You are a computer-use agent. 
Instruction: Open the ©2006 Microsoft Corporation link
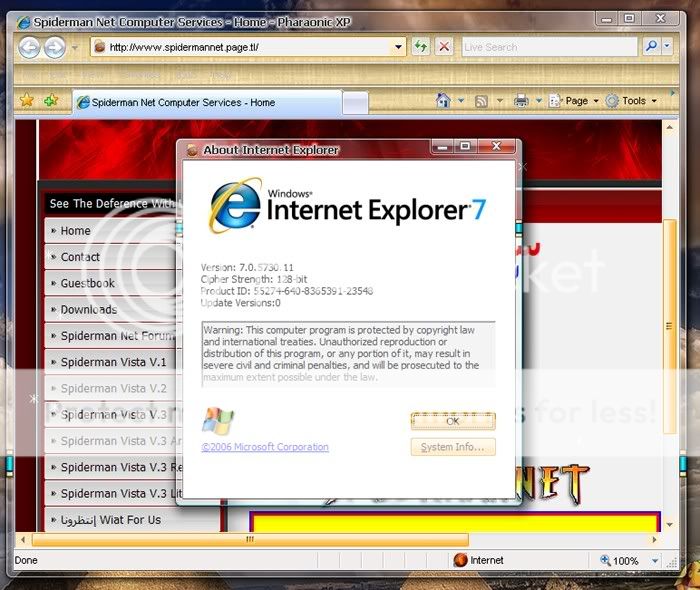point(265,447)
